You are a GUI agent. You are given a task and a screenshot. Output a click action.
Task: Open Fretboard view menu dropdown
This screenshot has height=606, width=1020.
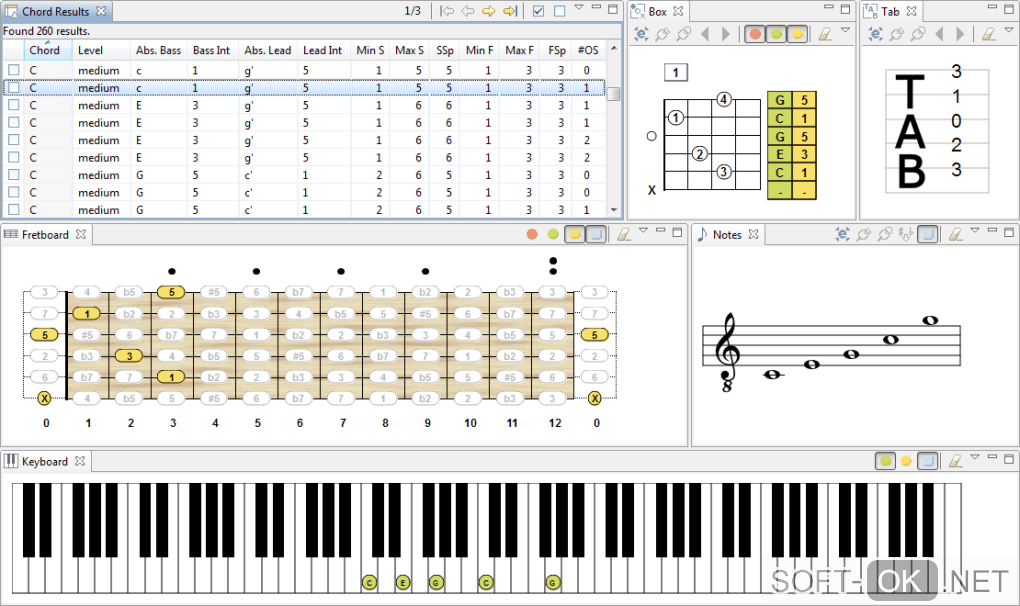tap(643, 230)
